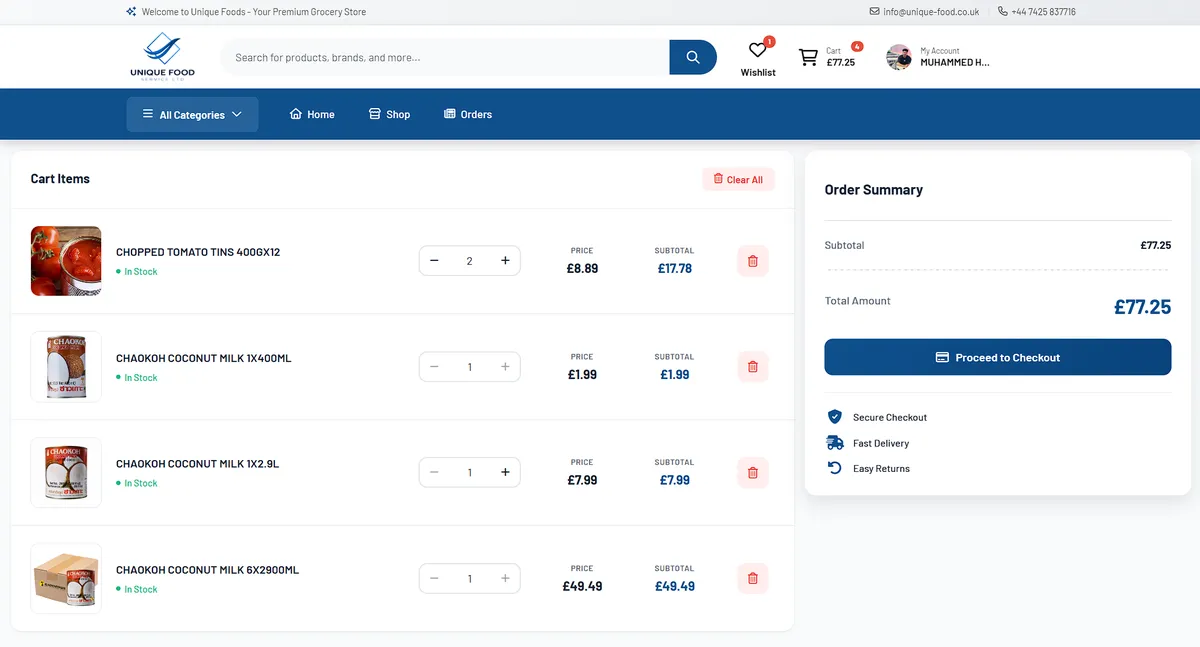Open the Wishlist heart icon

pyautogui.click(x=758, y=50)
